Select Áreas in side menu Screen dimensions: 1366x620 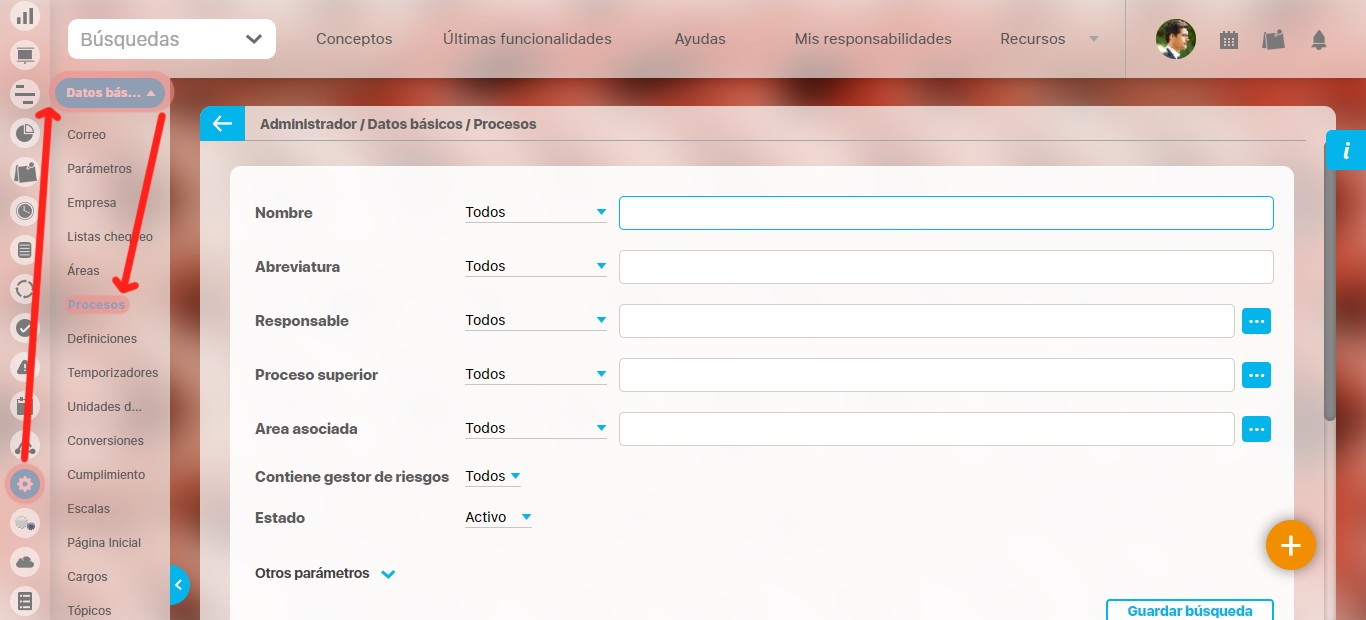[84, 271]
